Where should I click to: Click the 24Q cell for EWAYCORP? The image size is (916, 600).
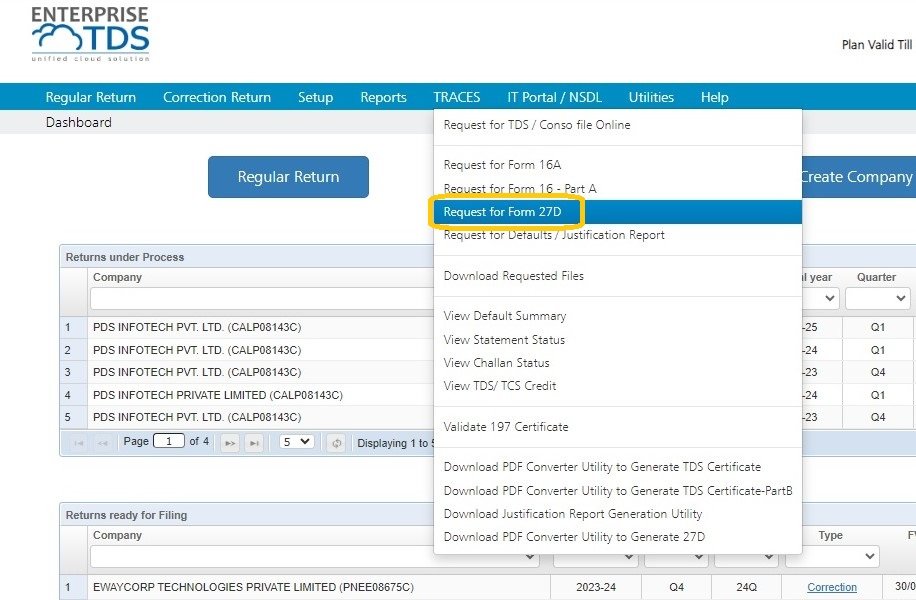tap(747, 587)
